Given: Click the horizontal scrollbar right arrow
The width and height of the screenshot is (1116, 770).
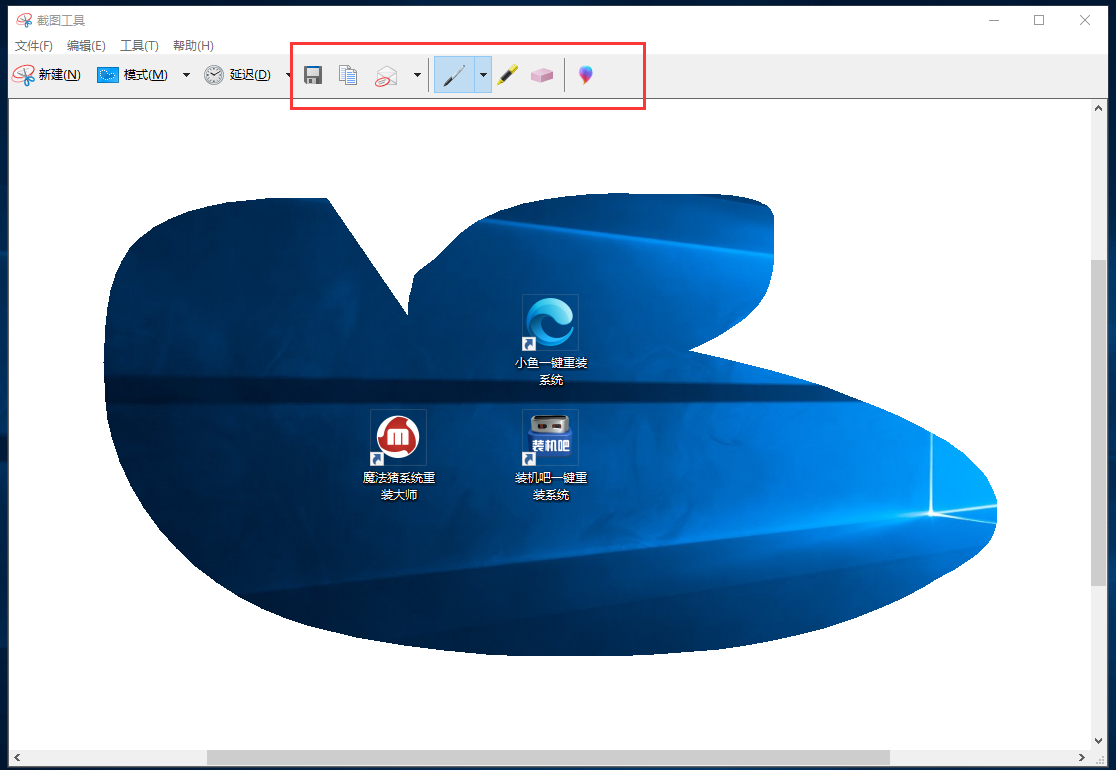Looking at the screenshot, I should click(1081, 757).
